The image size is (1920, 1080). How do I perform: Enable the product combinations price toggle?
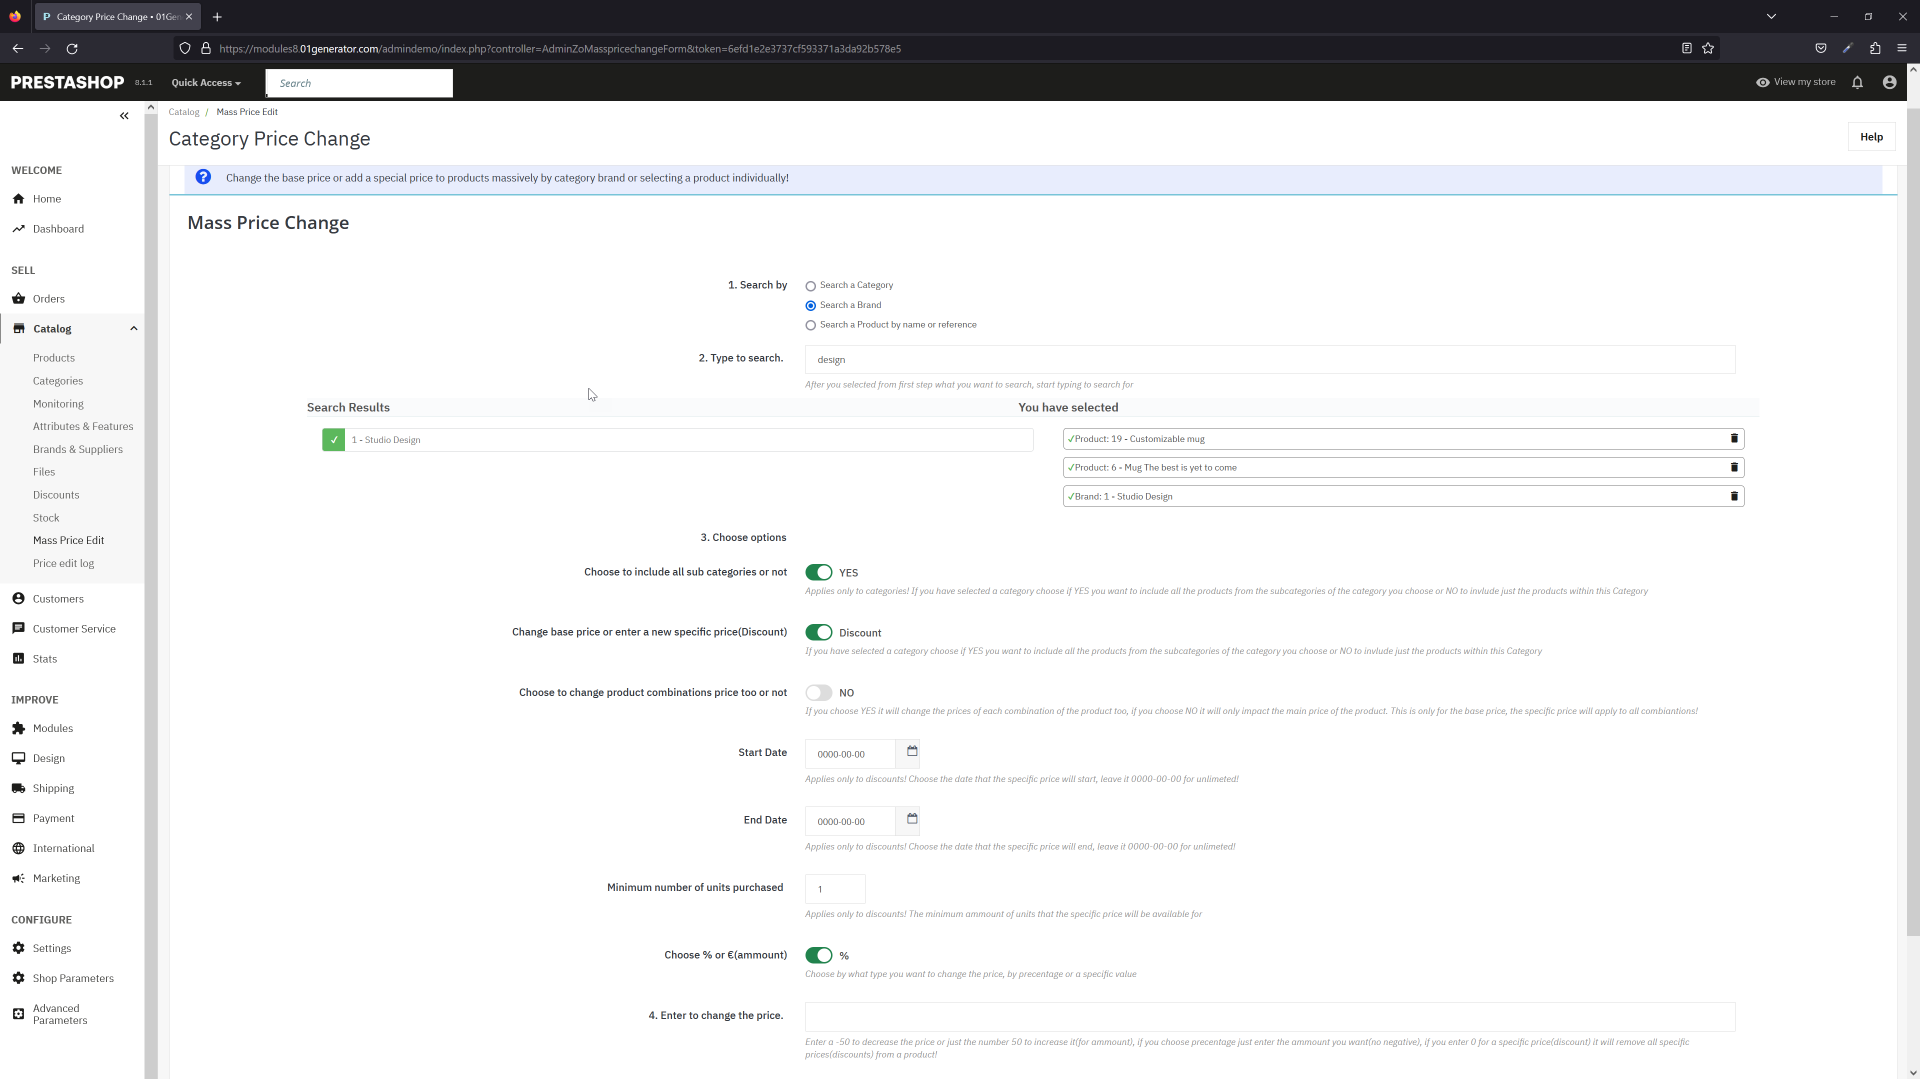tap(819, 693)
